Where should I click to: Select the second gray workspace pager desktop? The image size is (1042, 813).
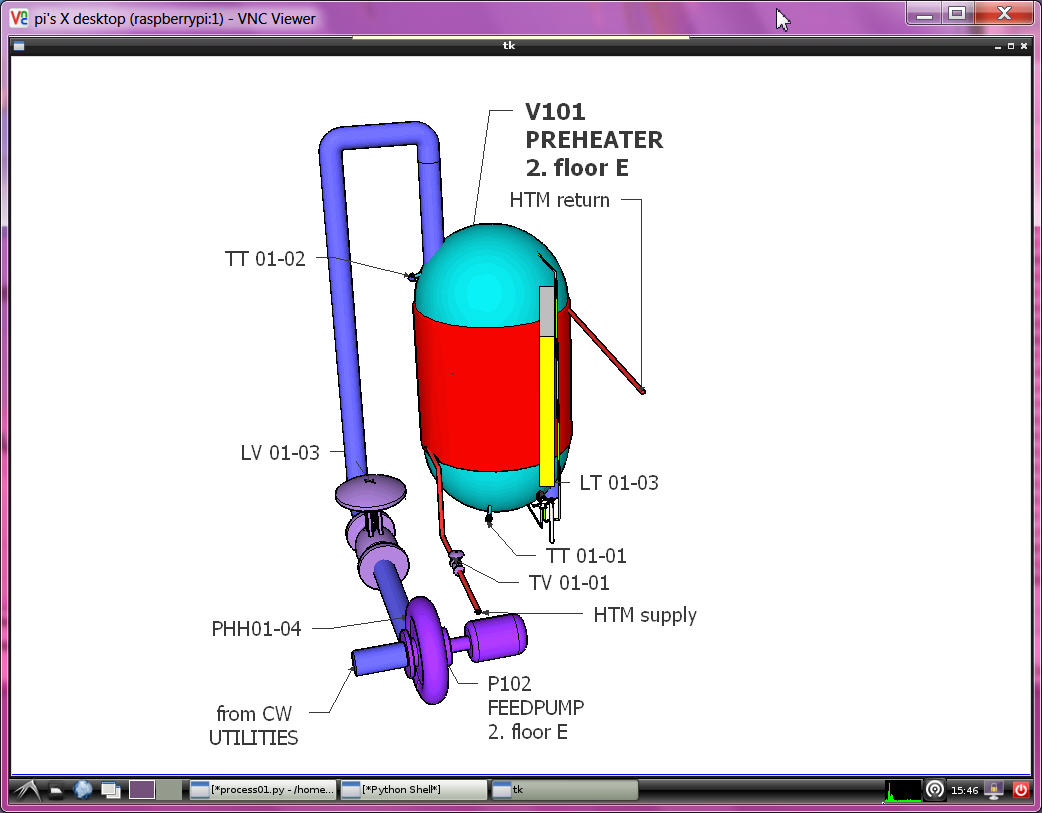[x=169, y=790]
